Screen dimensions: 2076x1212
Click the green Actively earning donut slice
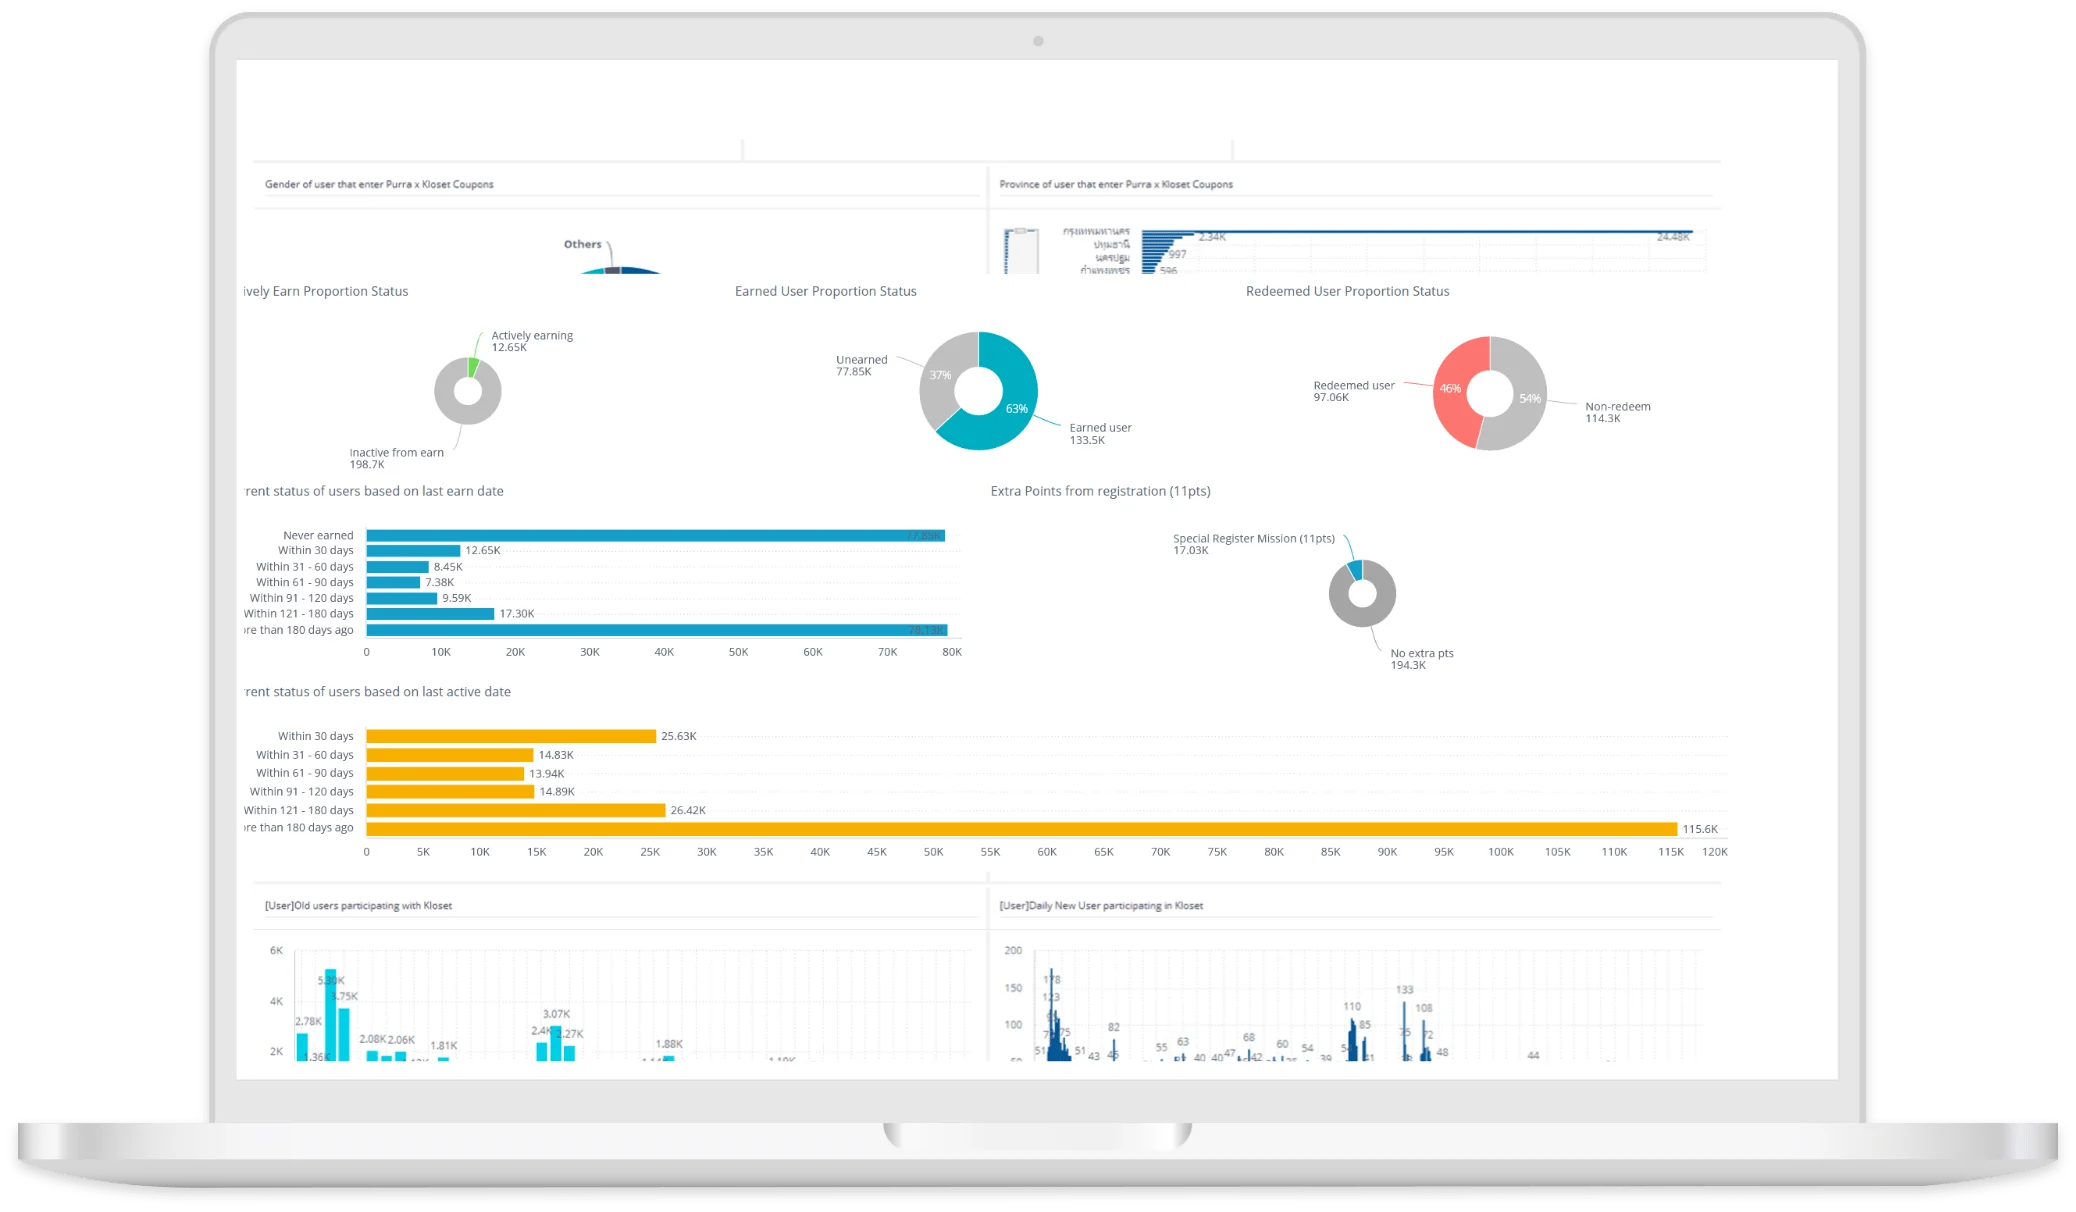474,367
